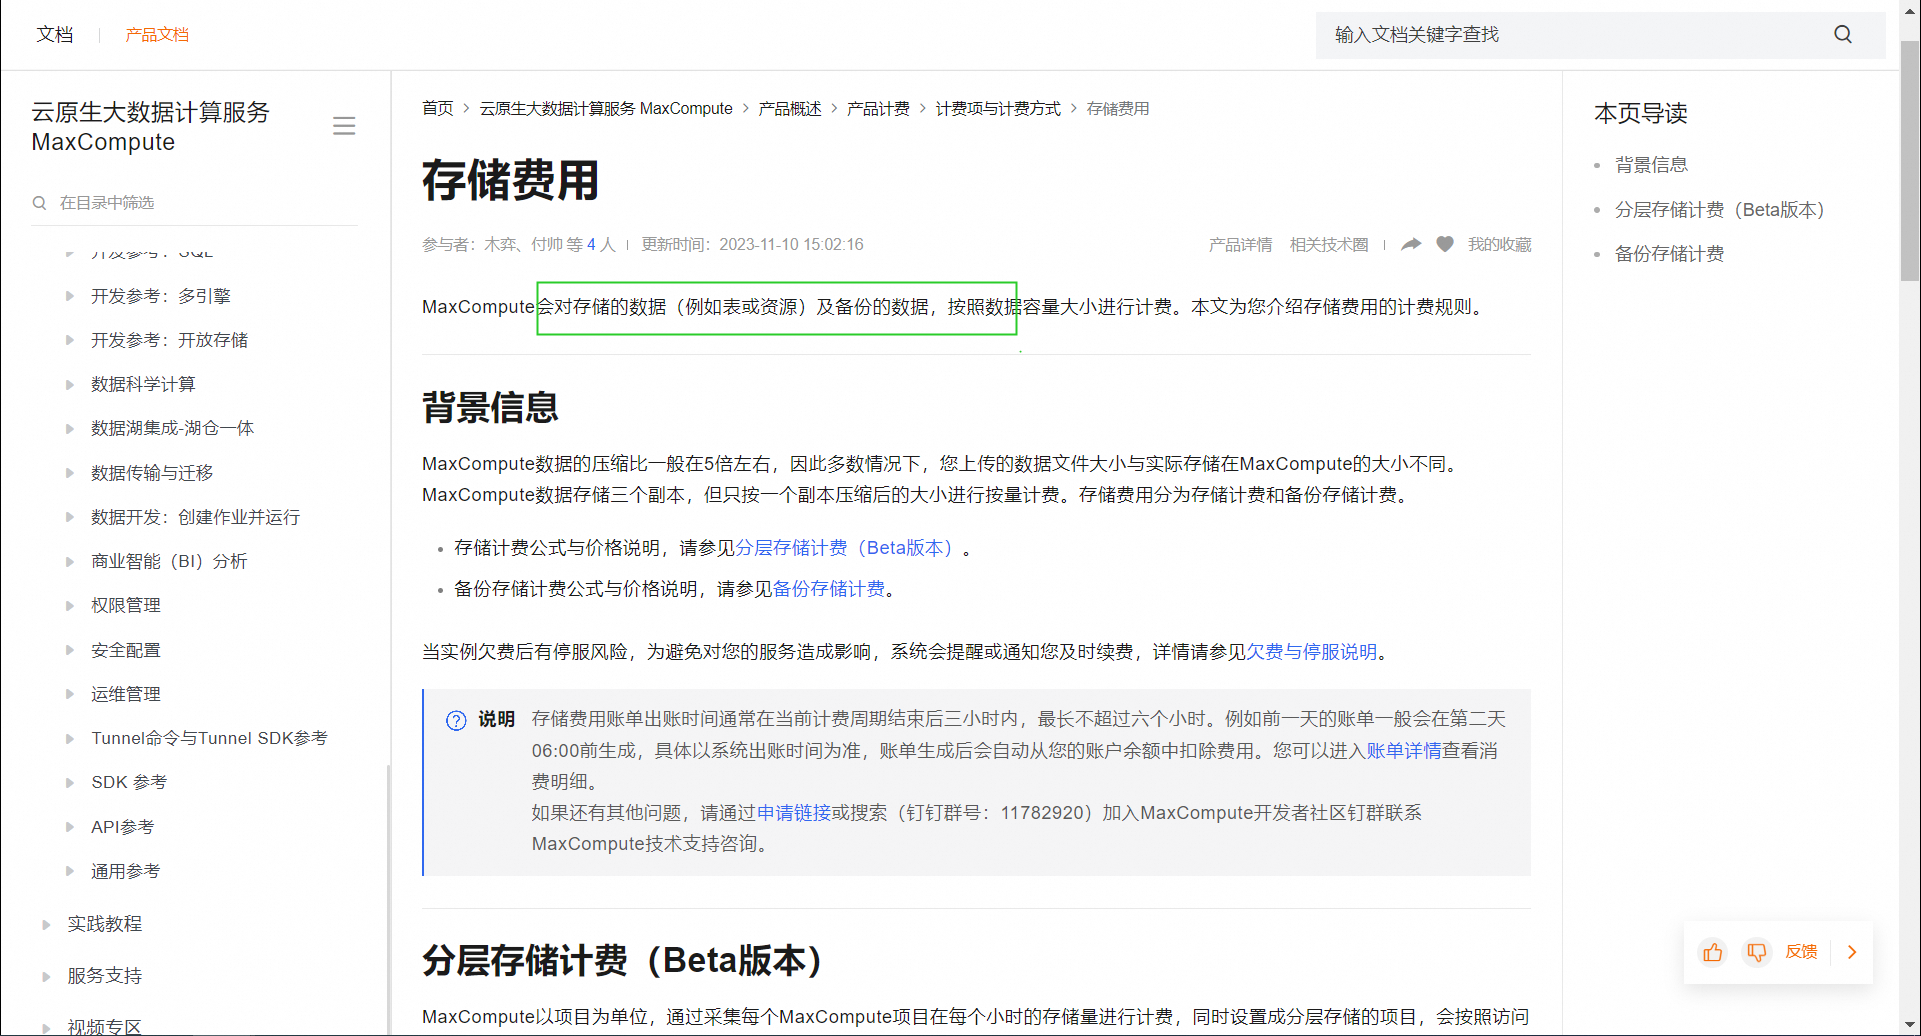The width and height of the screenshot is (1921, 1036).
Task: Click 反馈 feedback button
Action: (x=1802, y=952)
